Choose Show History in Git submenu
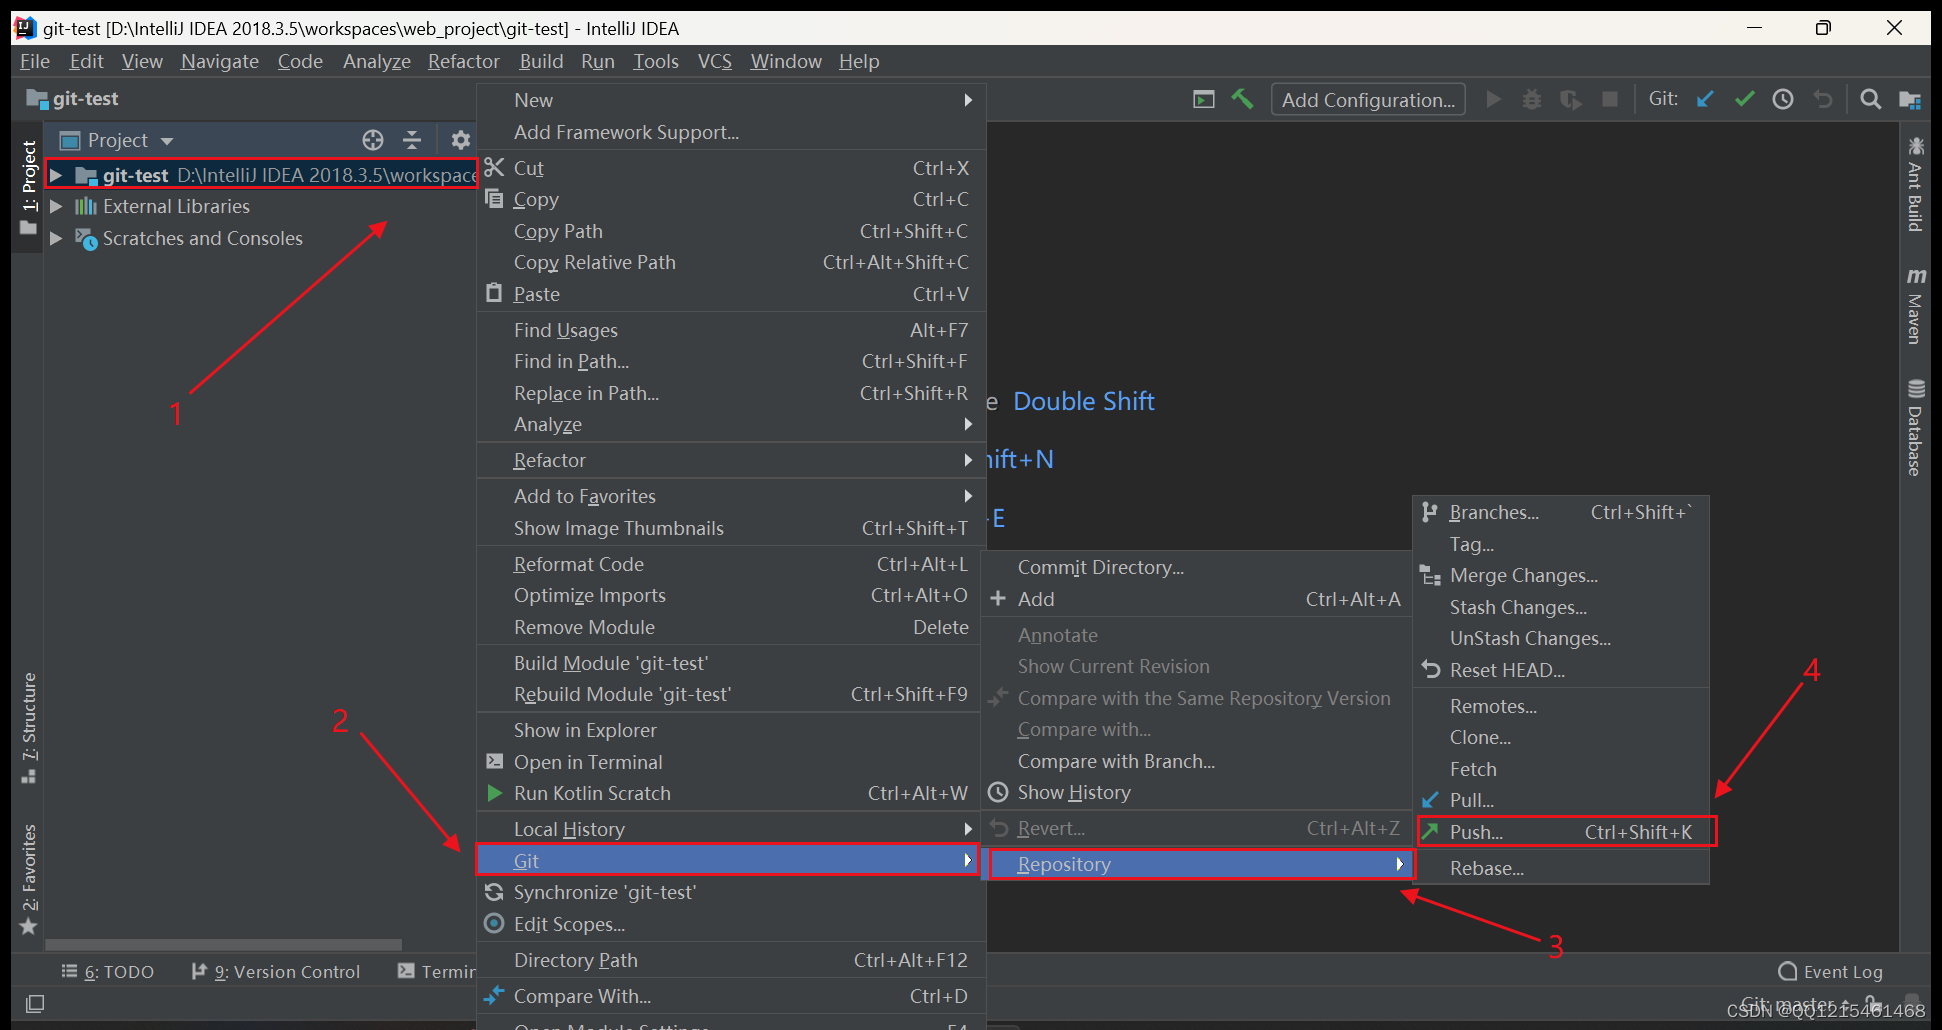Image resolution: width=1942 pixels, height=1030 pixels. (1198, 792)
